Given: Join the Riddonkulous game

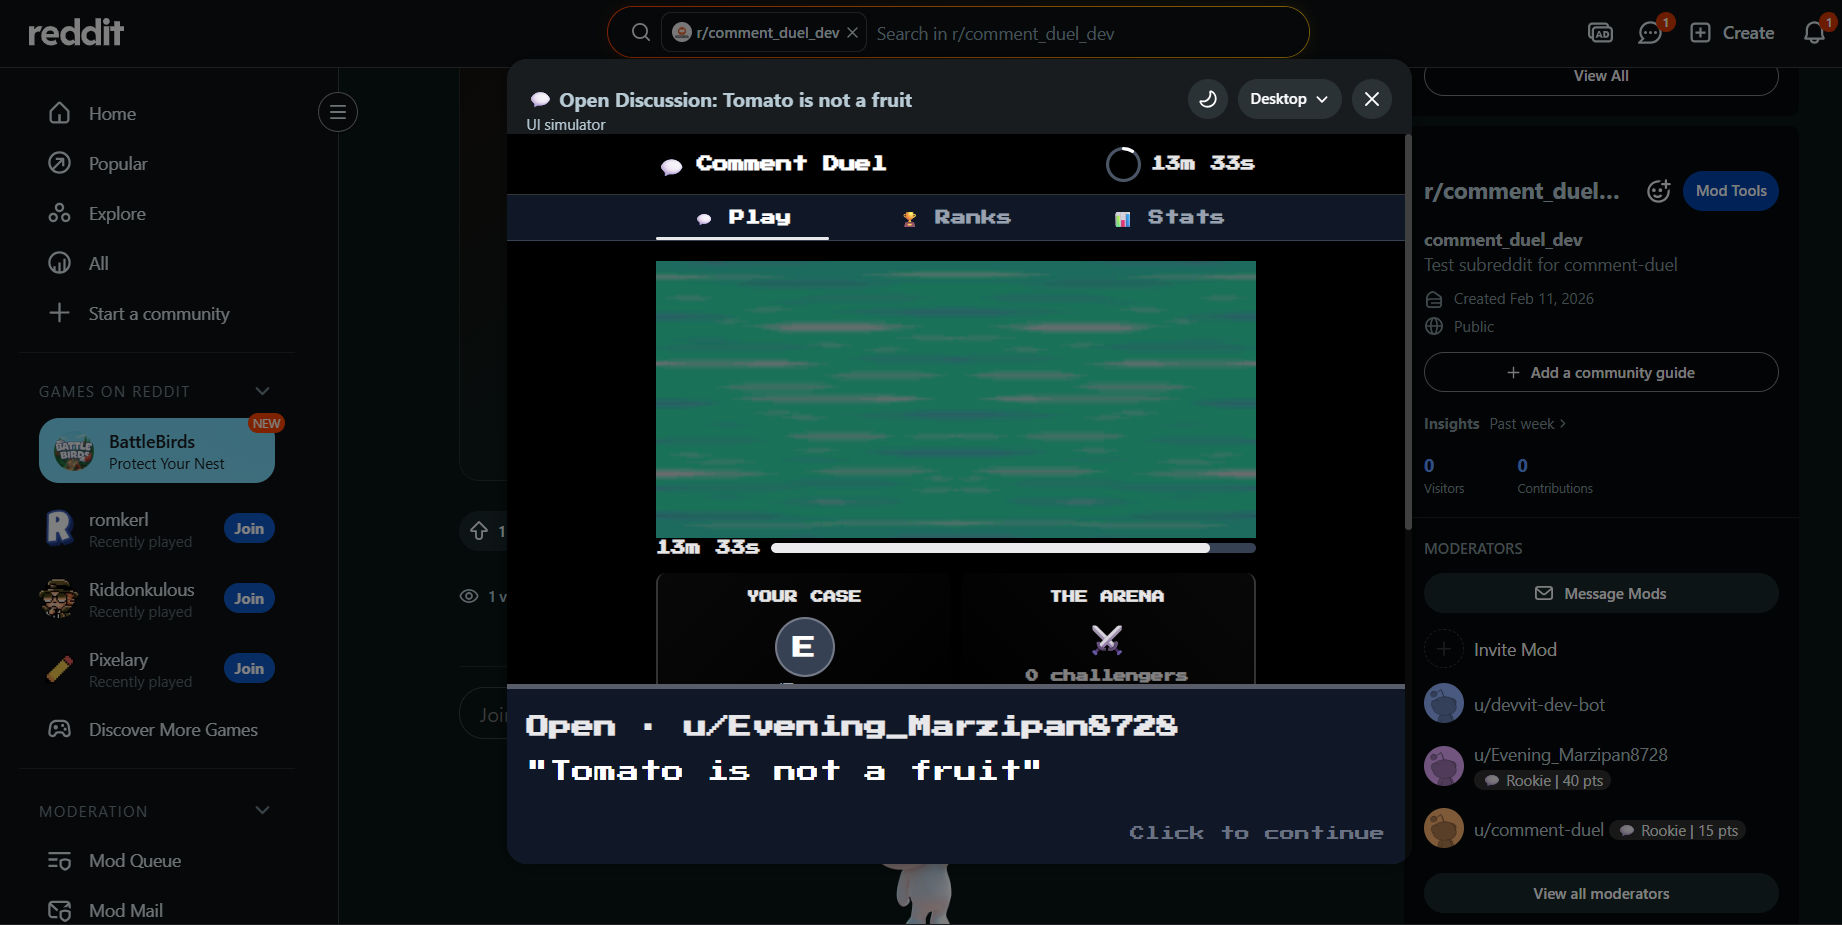Looking at the screenshot, I should tap(249, 598).
